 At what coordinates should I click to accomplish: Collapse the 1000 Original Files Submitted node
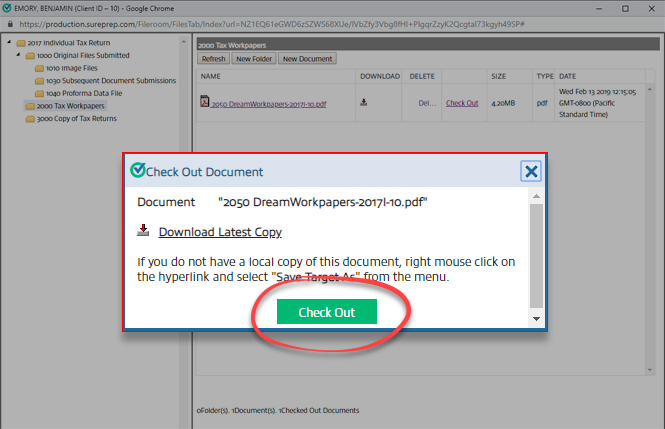[18, 55]
